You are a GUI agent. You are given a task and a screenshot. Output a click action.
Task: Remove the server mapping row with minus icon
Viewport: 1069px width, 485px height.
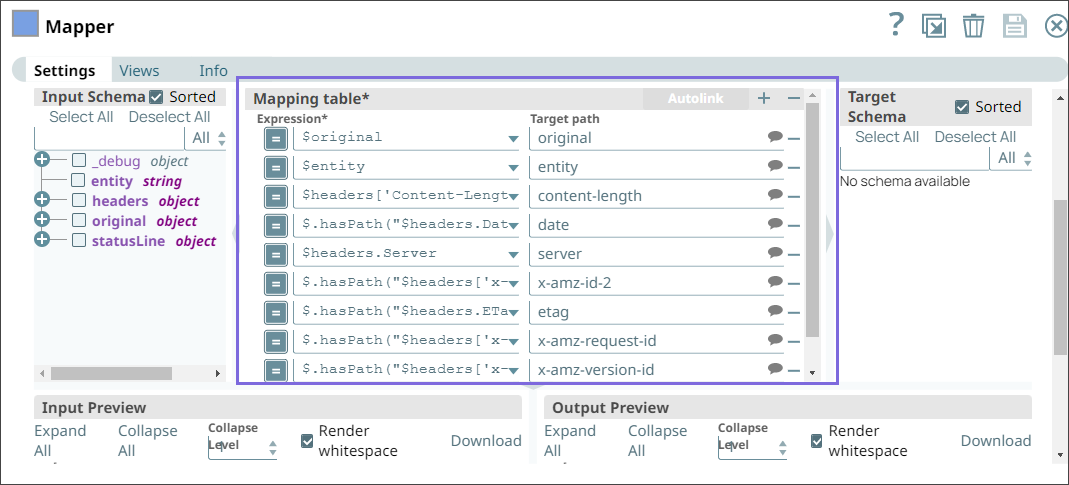click(x=794, y=254)
